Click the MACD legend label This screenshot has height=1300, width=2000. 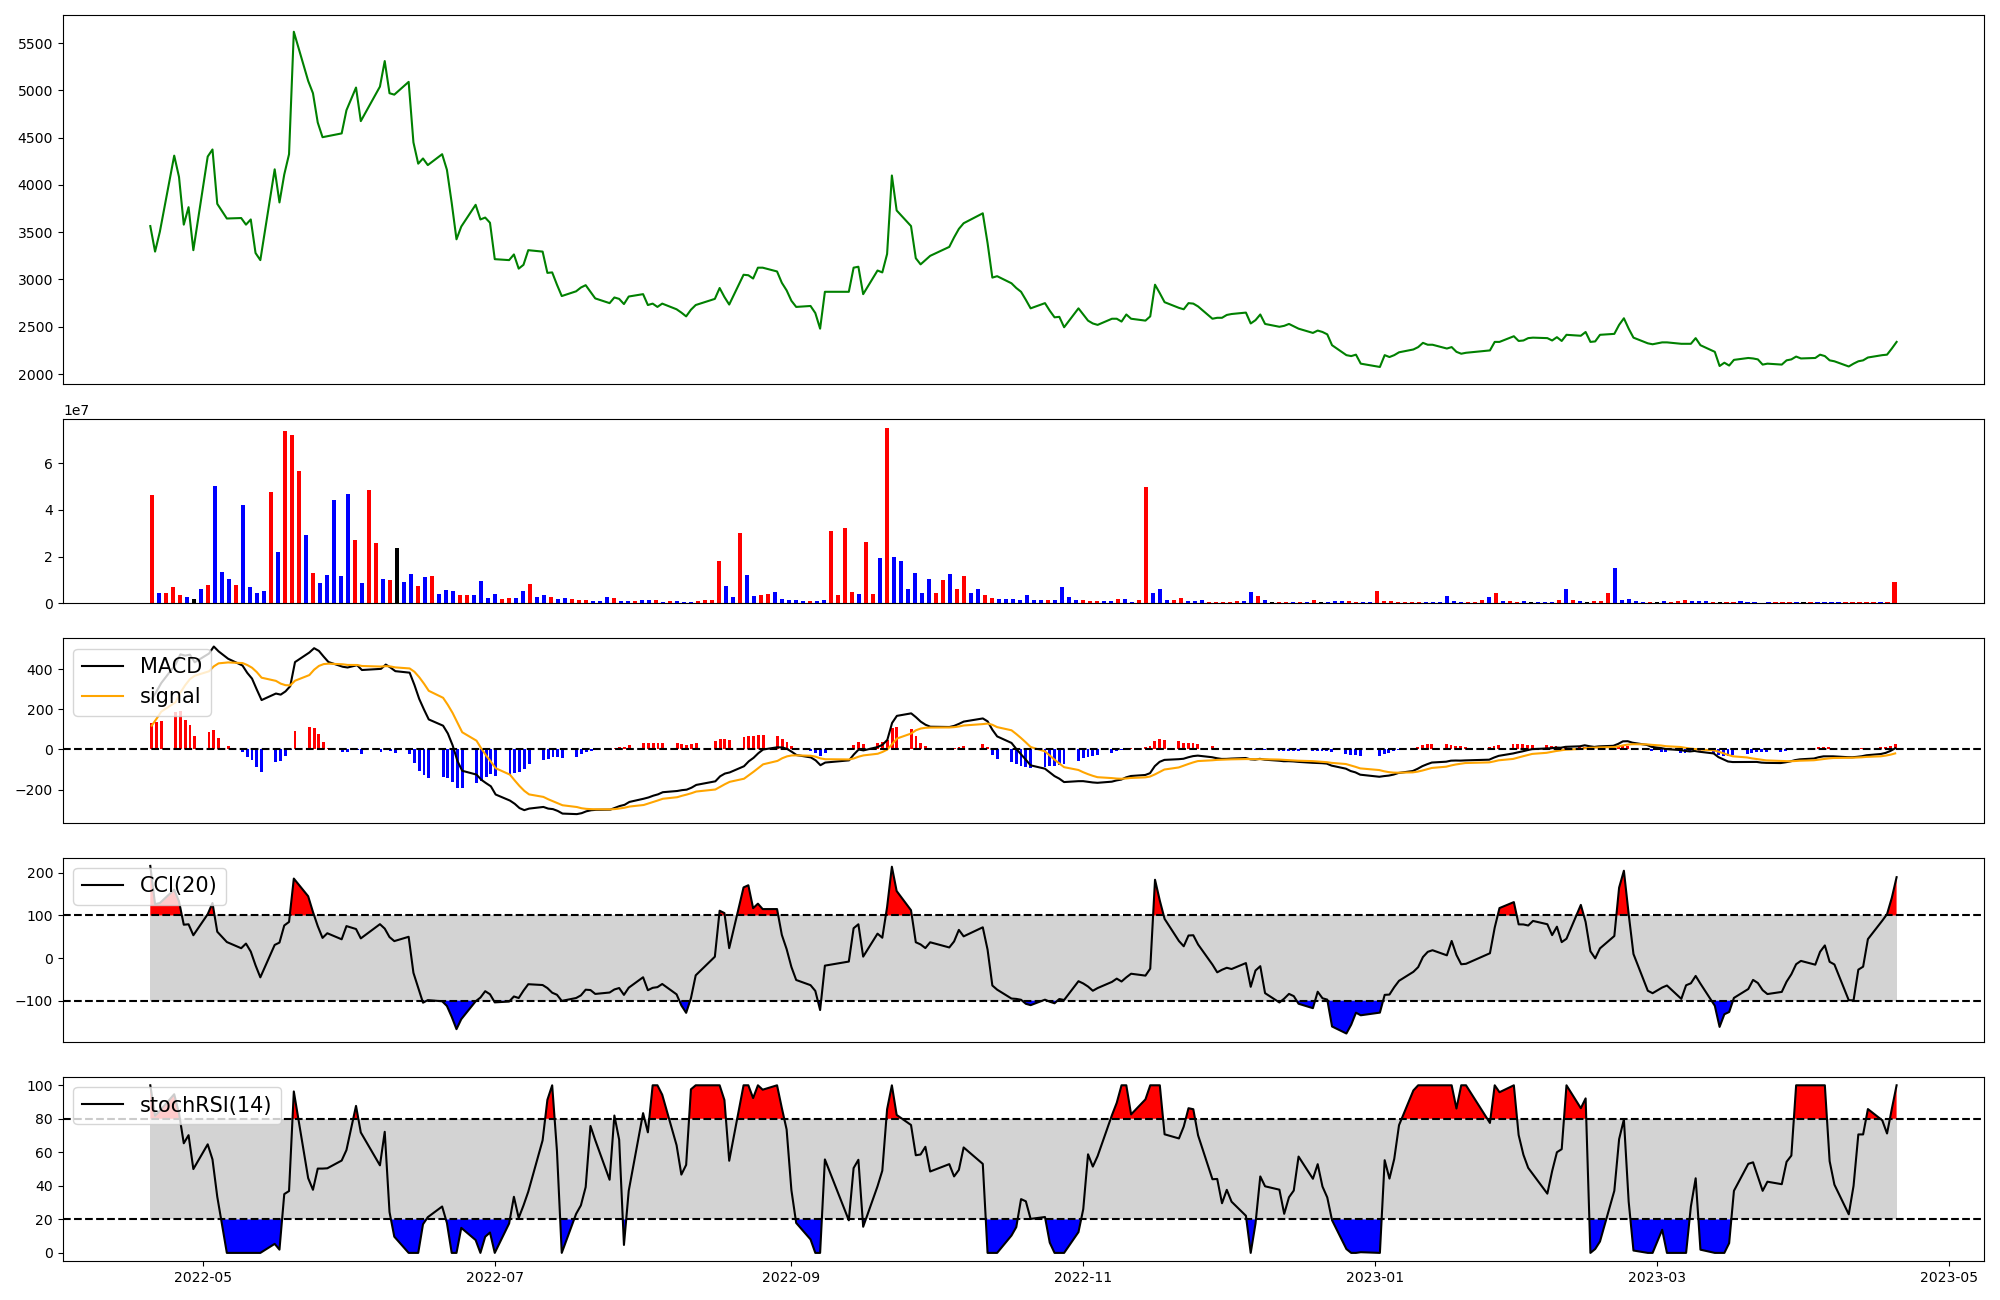coord(170,666)
